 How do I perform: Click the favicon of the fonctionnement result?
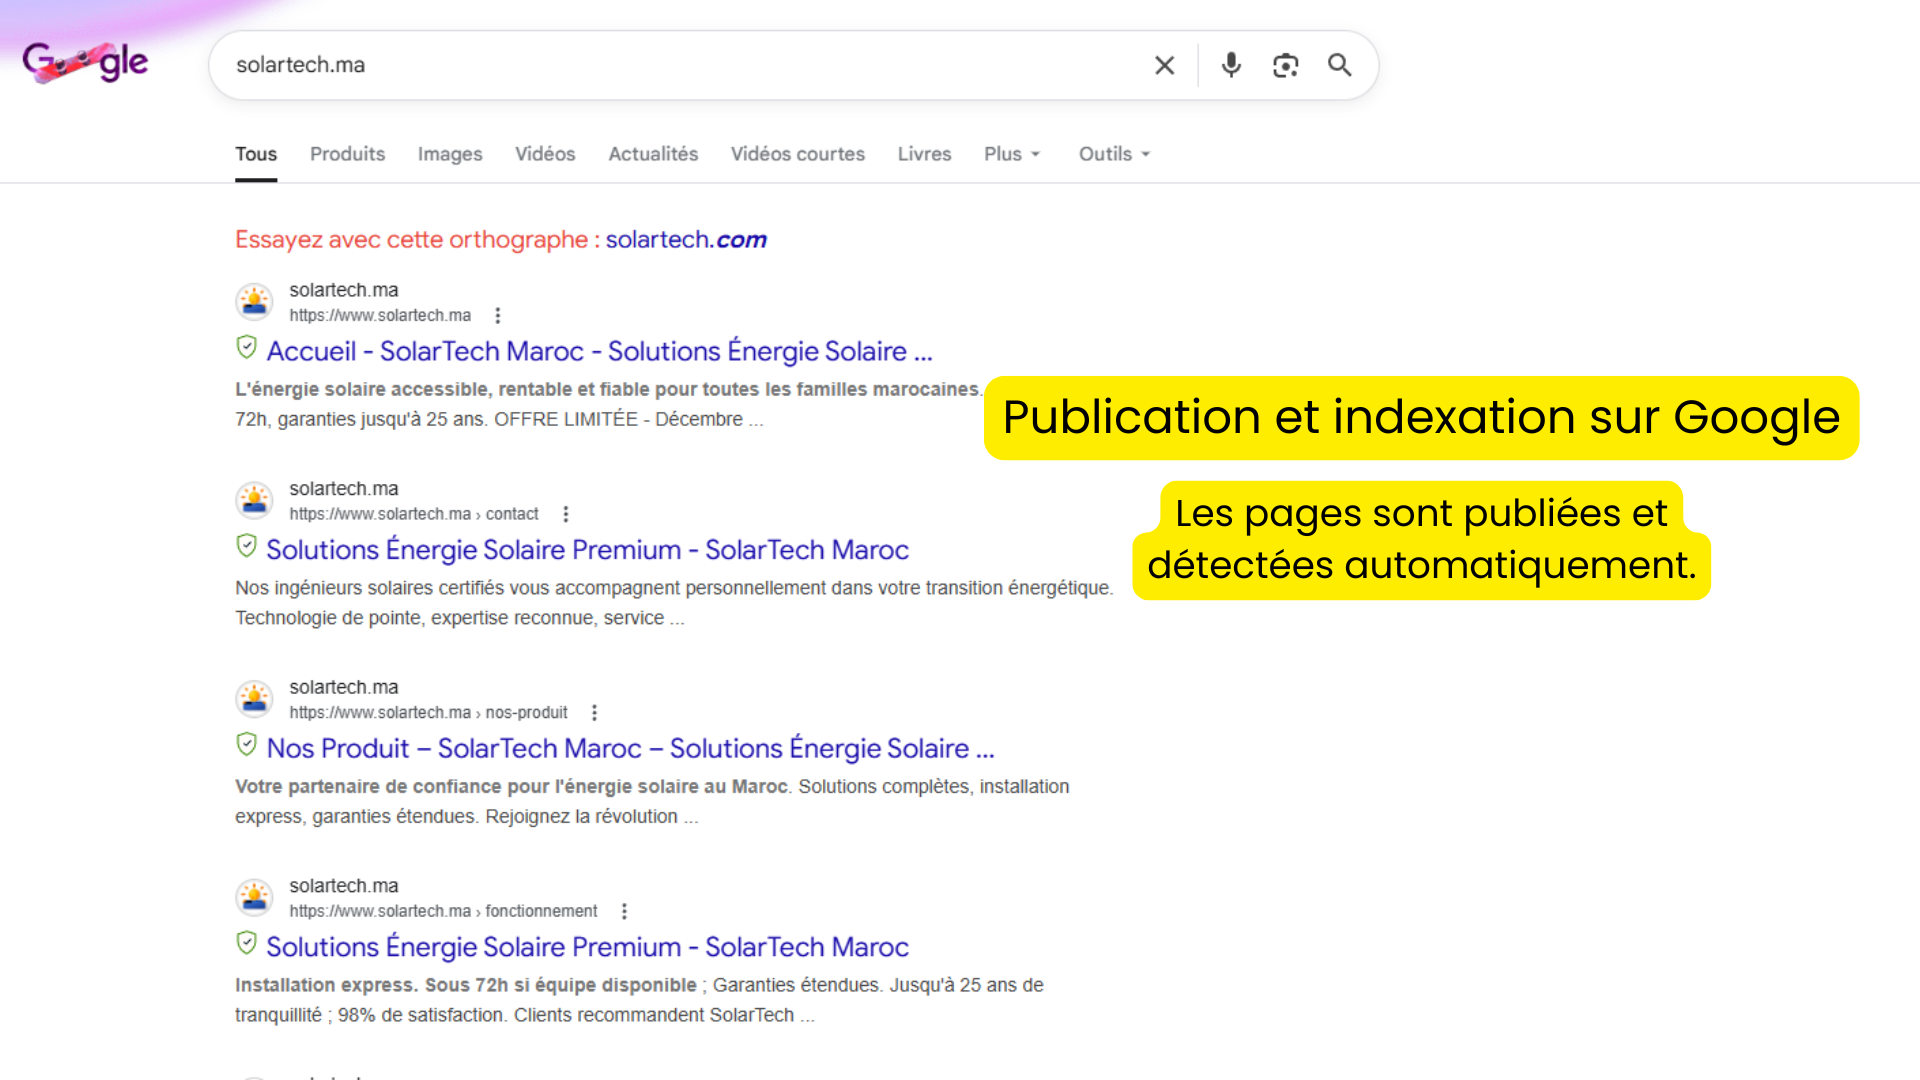(x=255, y=898)
